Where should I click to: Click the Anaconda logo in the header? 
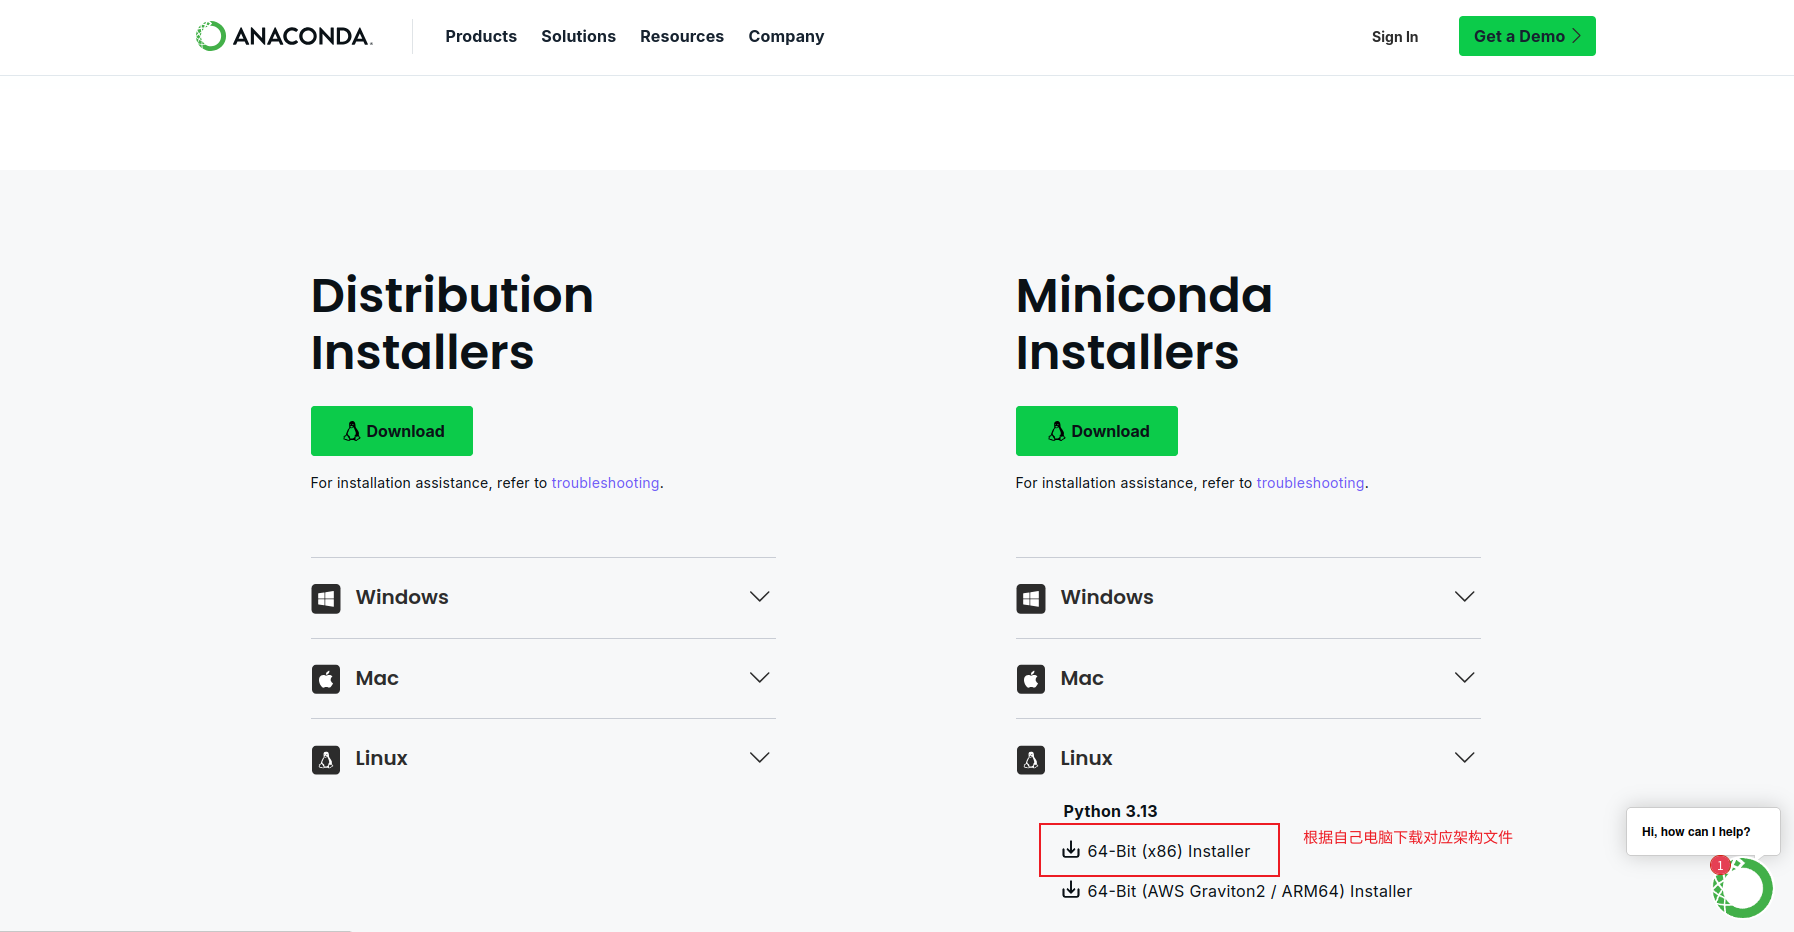284,36
